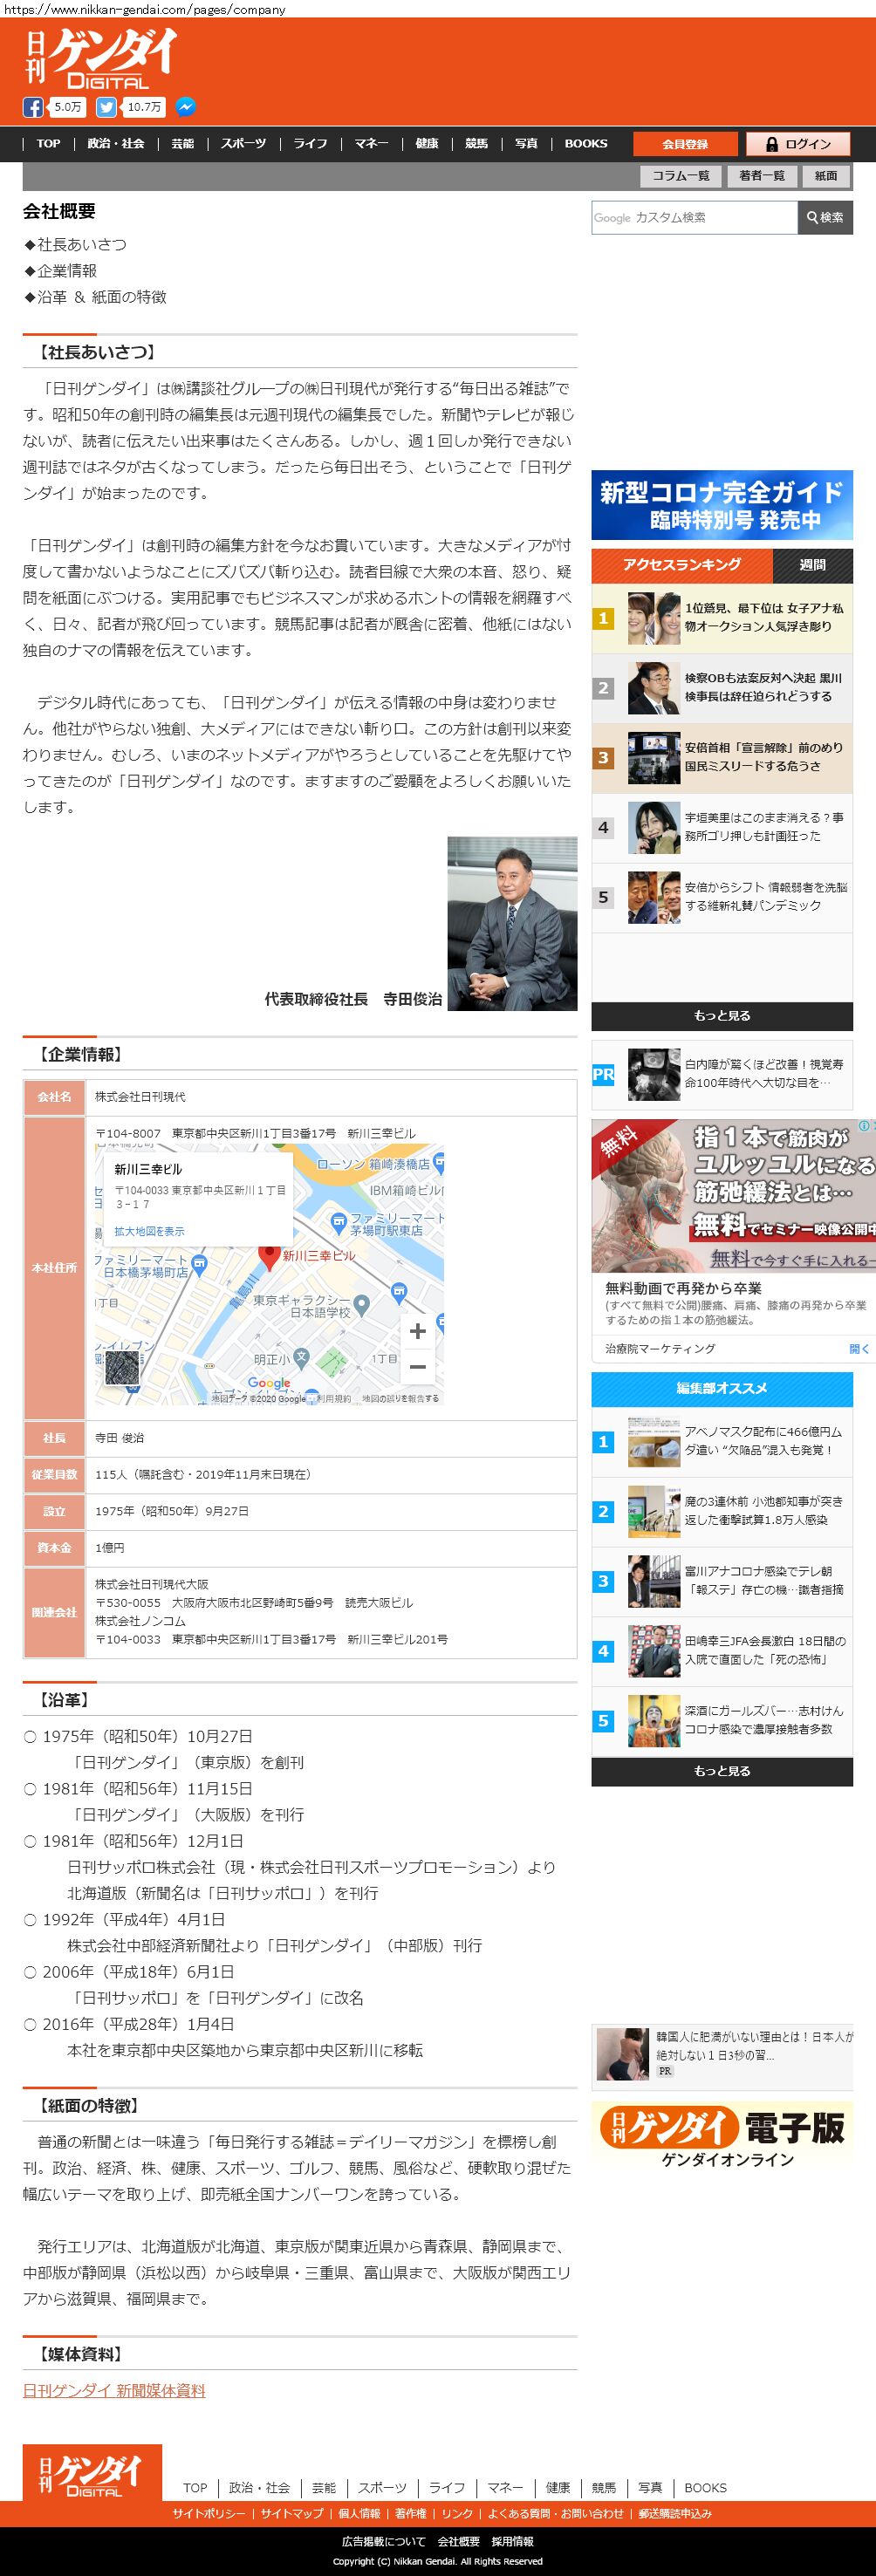Toggle the satellite view thumbnail on map
The image size is (876, 2576).
tap(122, 1368)
